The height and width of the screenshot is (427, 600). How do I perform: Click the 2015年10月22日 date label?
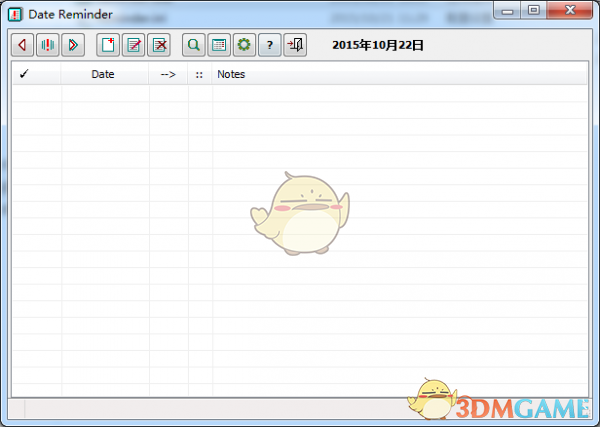pos(378,45)
